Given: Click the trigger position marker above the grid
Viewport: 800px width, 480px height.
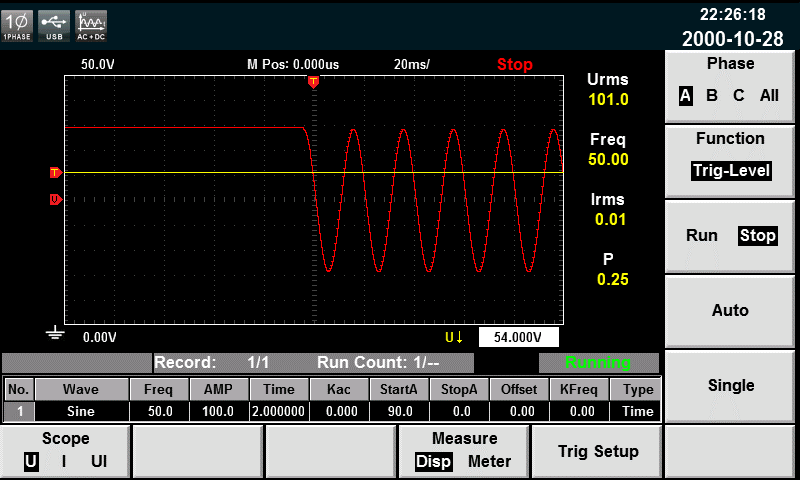Looking at the screenshot, I should (313, 81).
